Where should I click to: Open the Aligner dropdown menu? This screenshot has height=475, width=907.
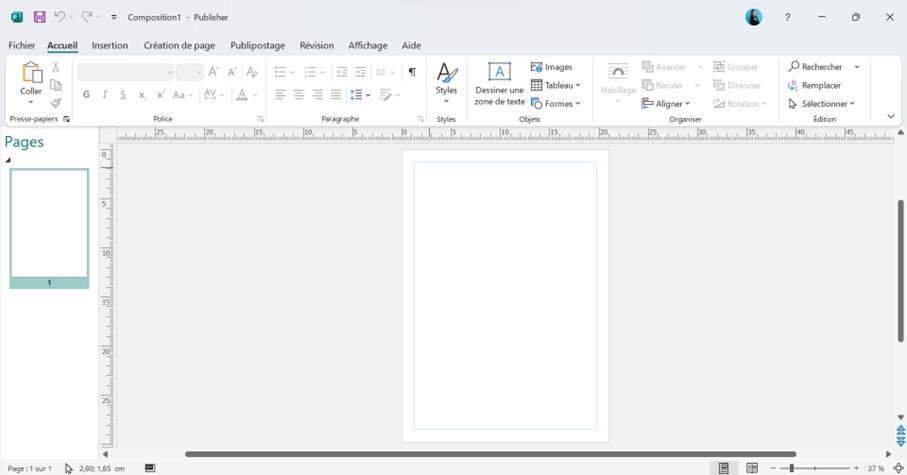[x=666, y=103]
